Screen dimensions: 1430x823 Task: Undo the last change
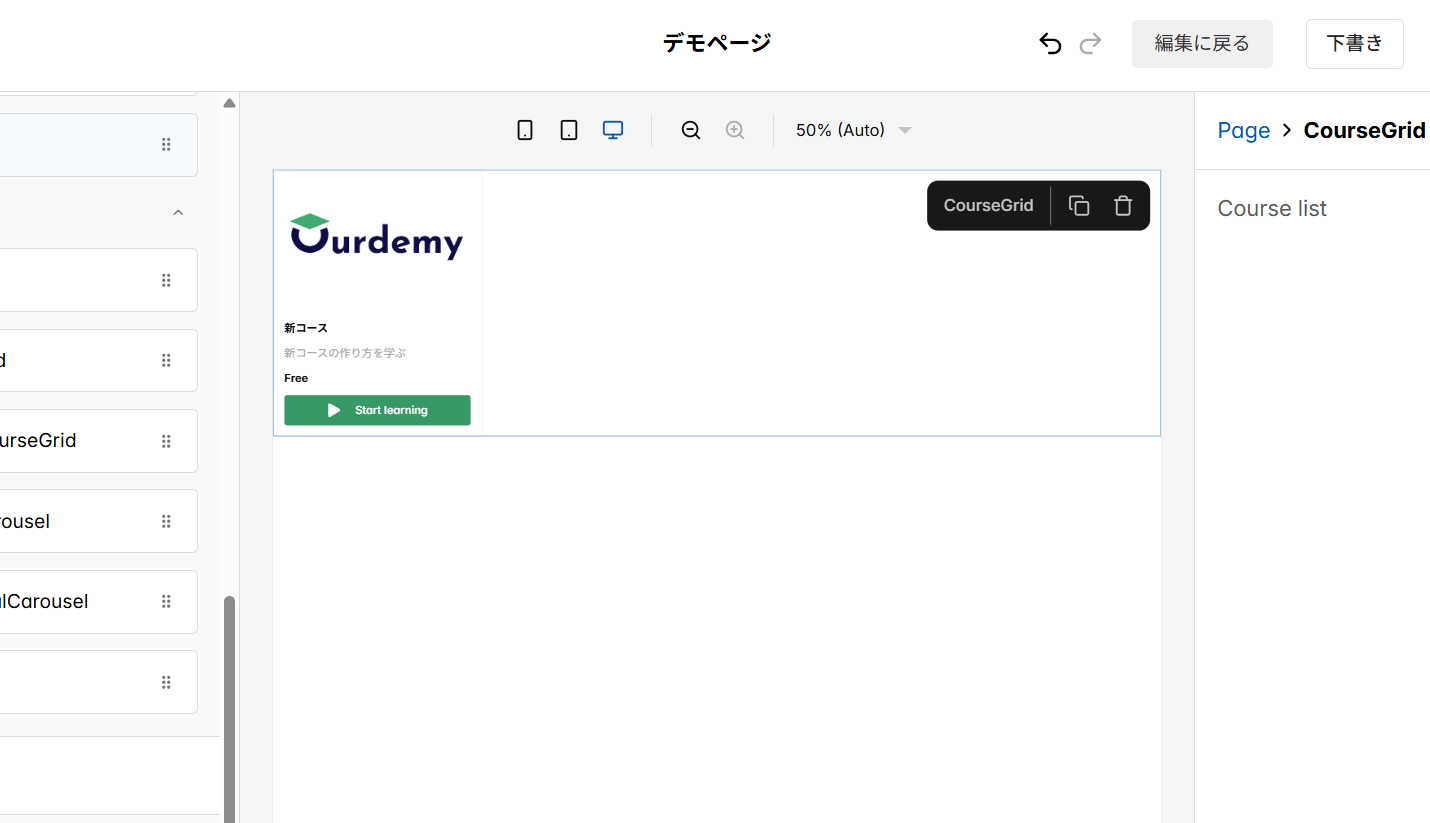(1049, 43)
